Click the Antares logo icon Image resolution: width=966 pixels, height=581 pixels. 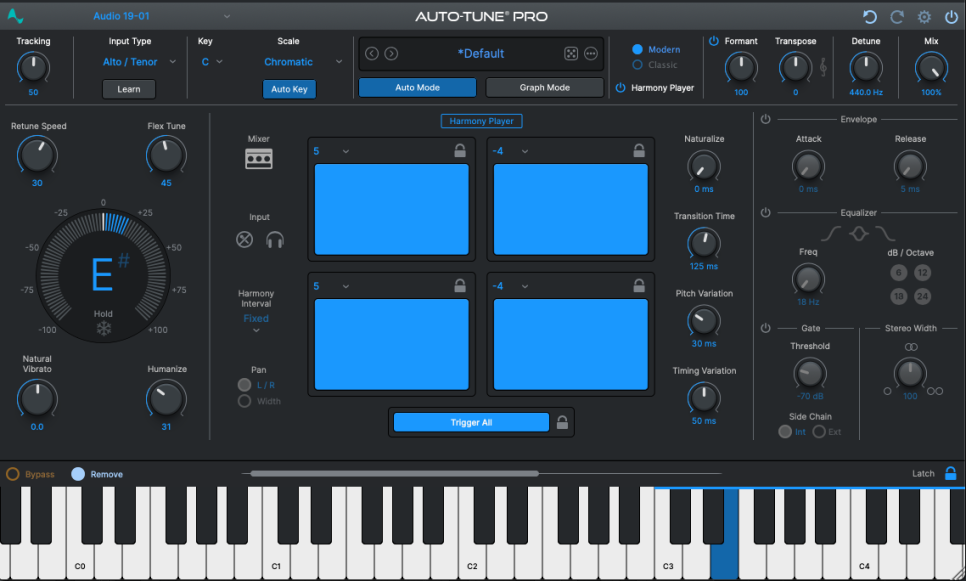[15, 16]
